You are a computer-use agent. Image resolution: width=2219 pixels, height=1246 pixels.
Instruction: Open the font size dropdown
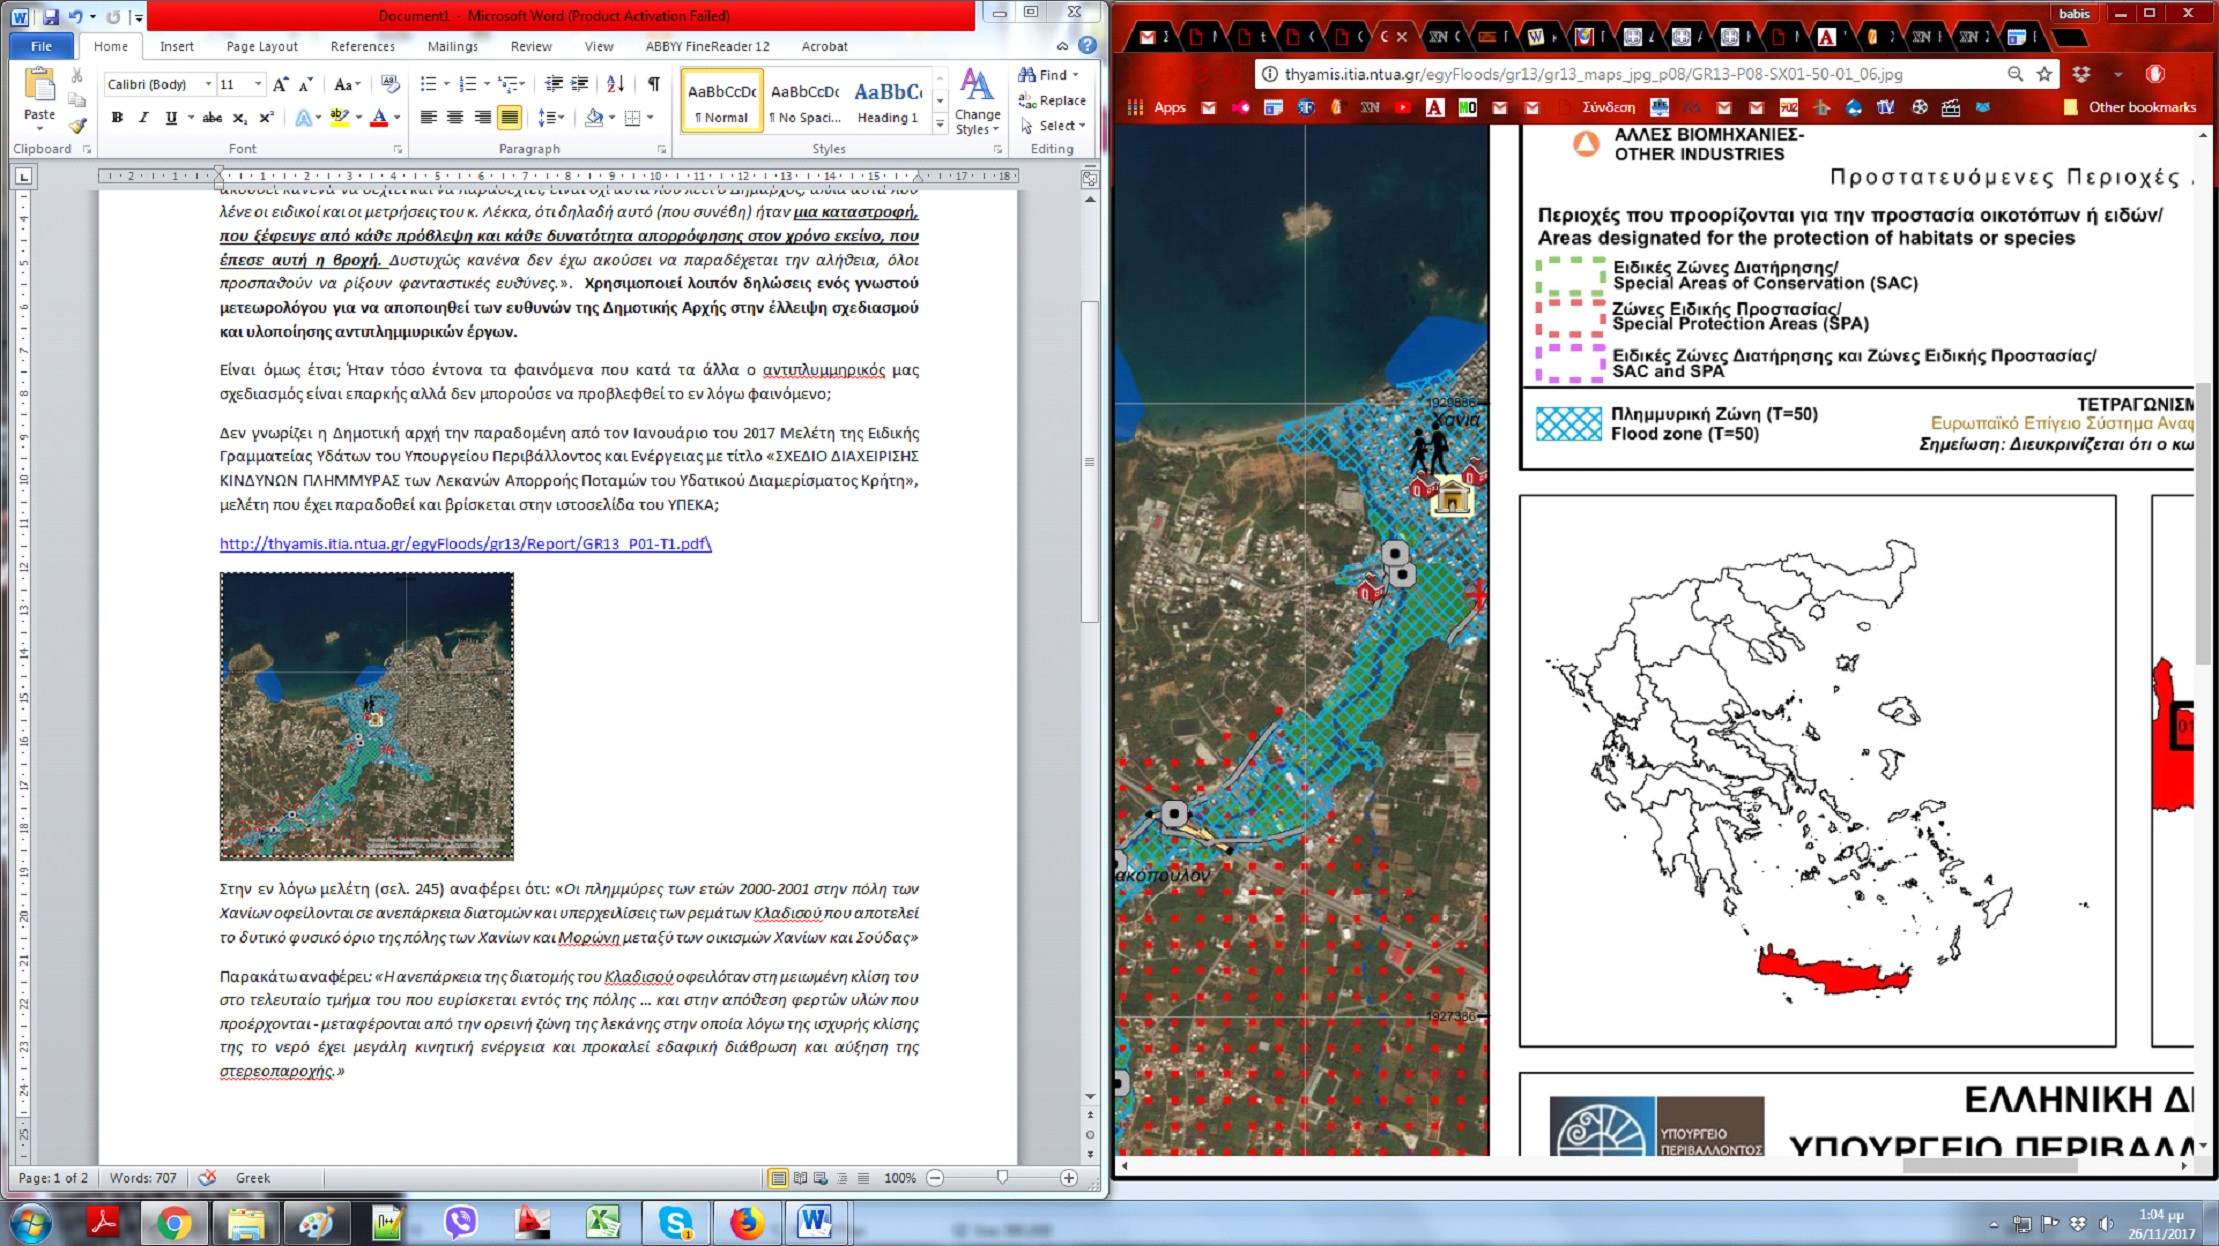pyautogui.click(x=258, y=85)
